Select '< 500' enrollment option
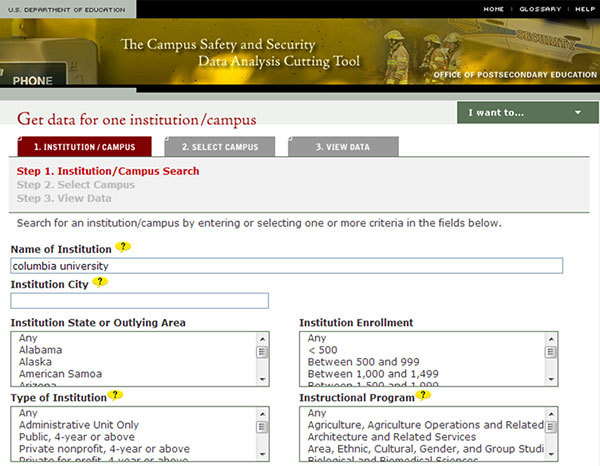 coord(324,350)
